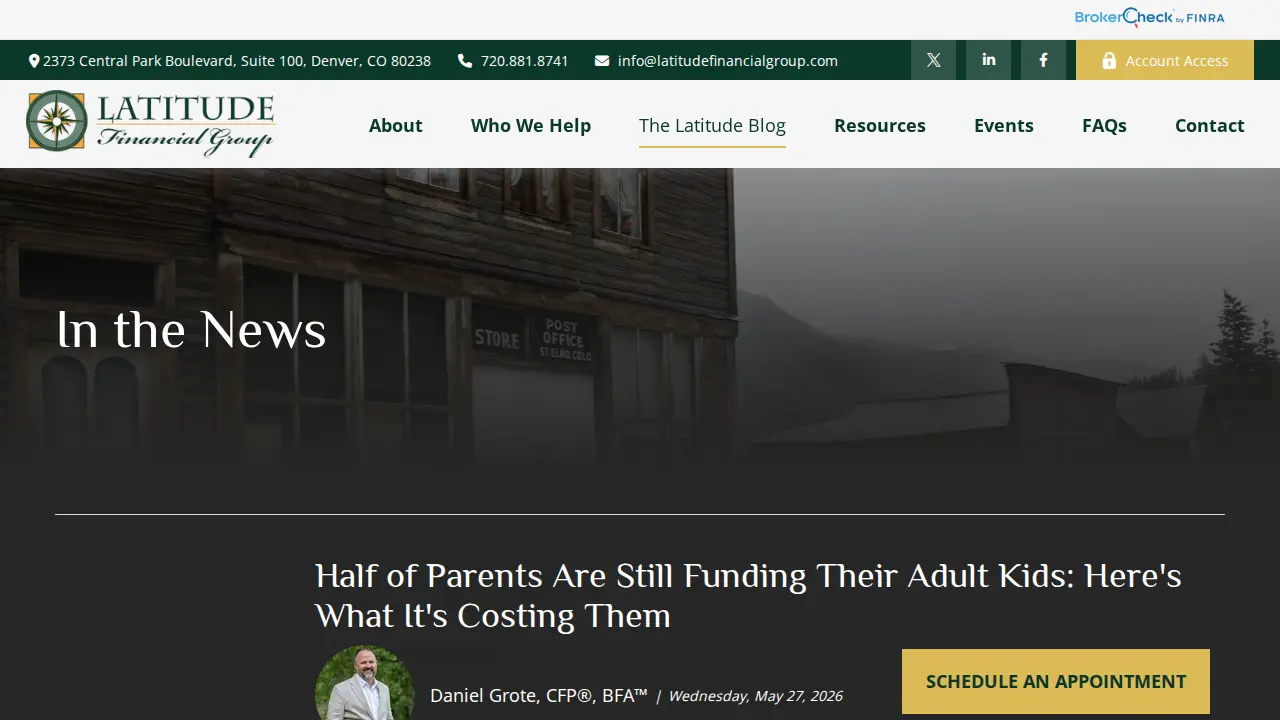1280x720 pixels.
Task: Go to the Contact page
Action: 1210,125
